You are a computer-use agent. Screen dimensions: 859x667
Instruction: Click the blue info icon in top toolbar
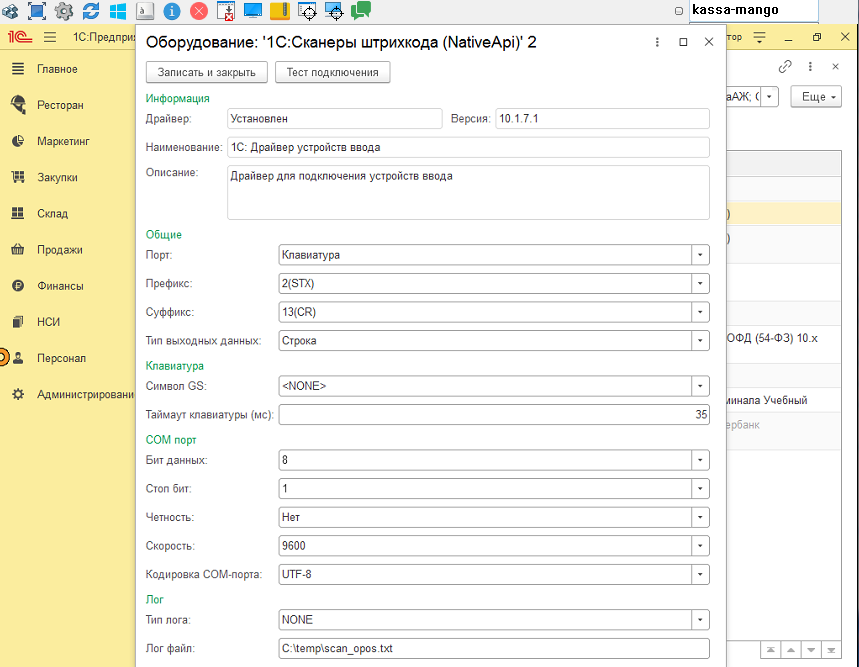171,11
